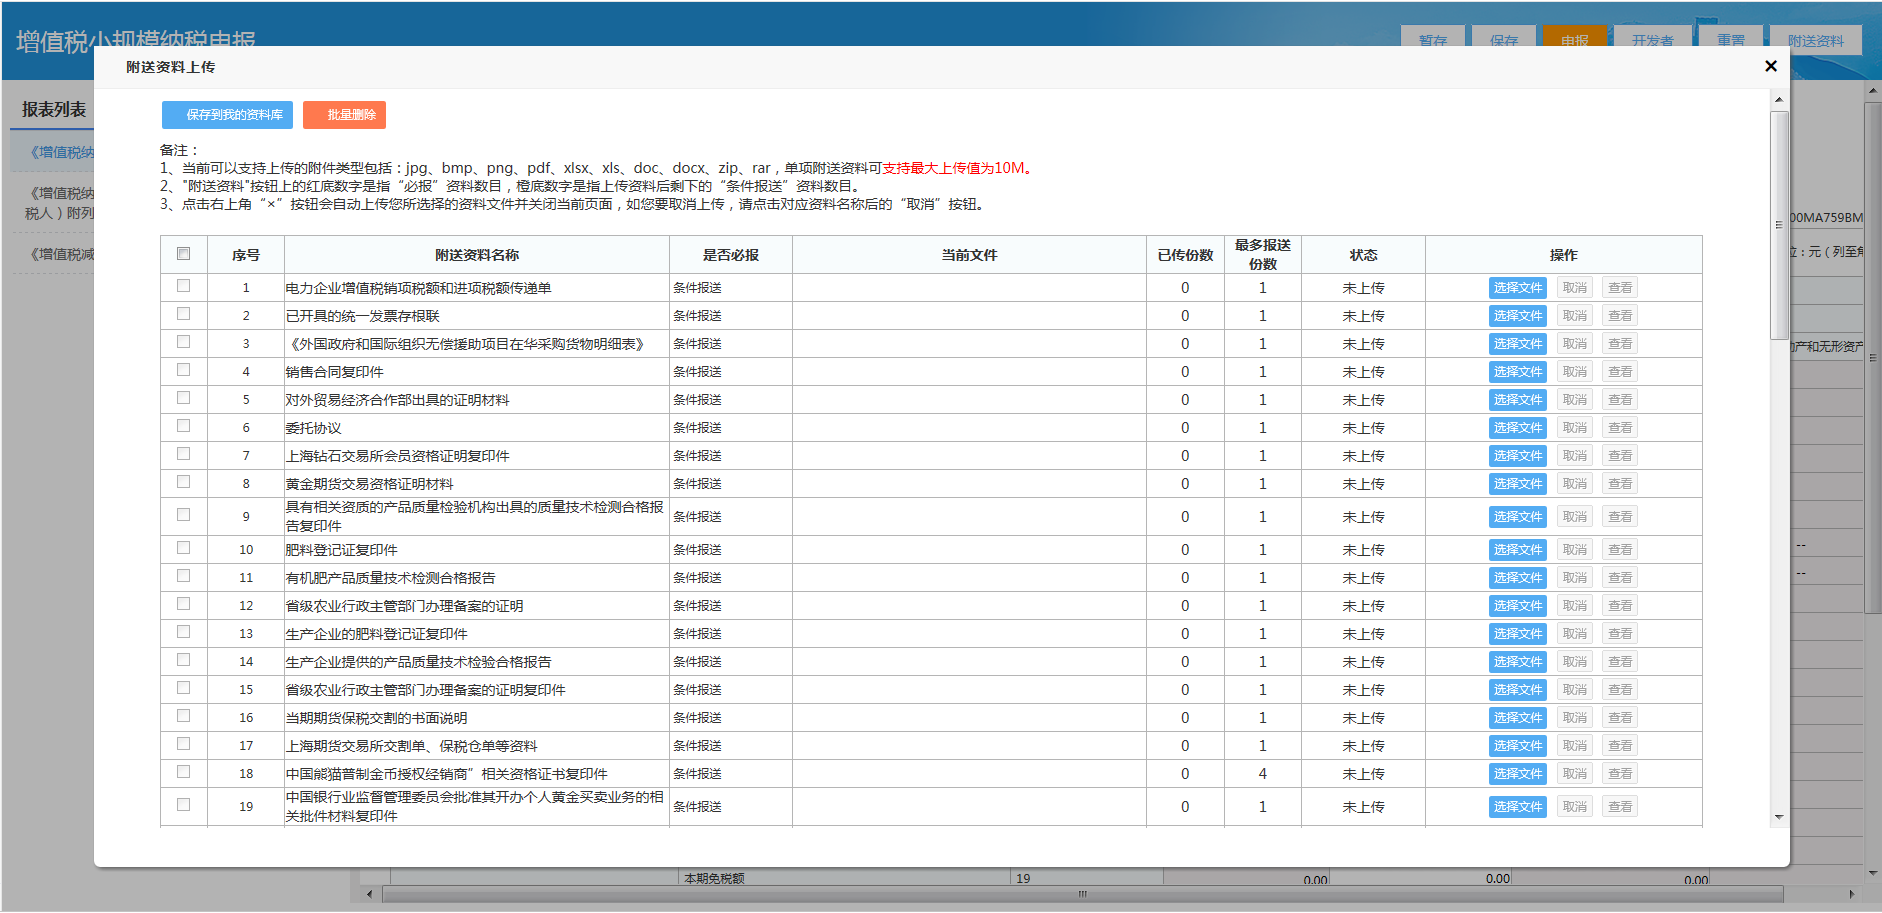This screenshot has height=913, width=1882.
Task: Click the orange 批量删除 button
Action: tap(344, 115)
